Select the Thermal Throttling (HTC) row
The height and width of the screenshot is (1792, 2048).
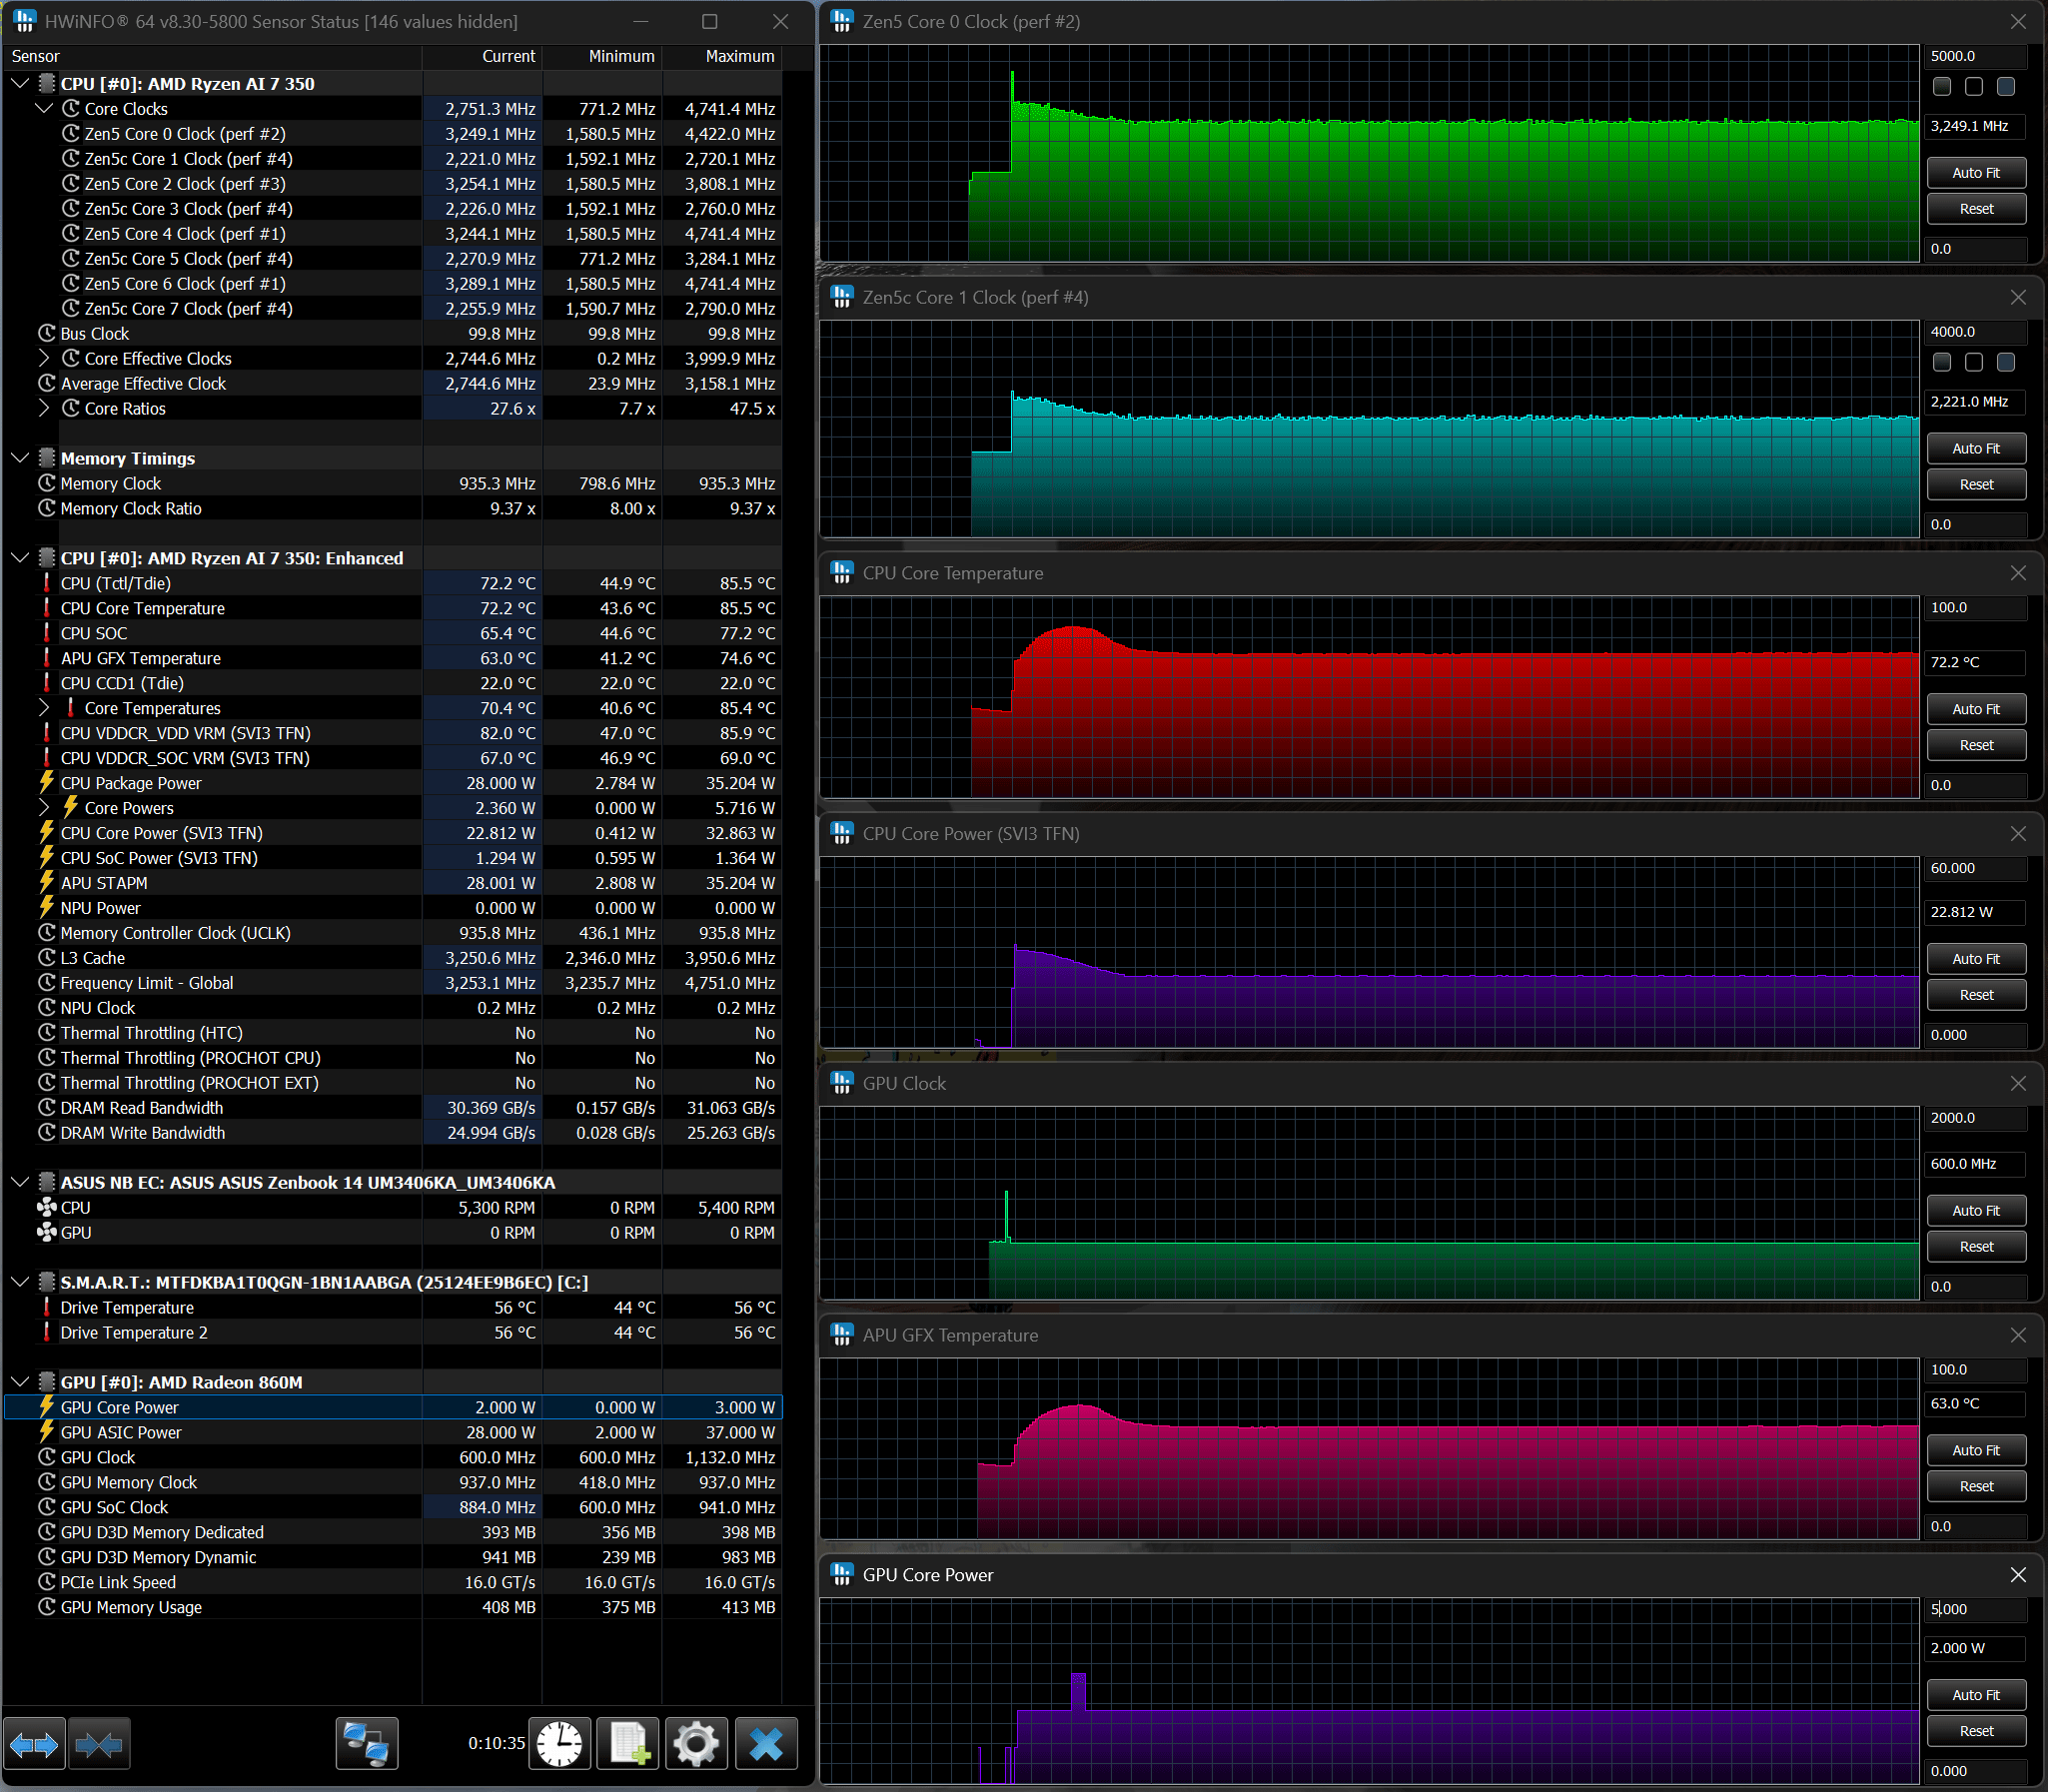[393, 1032]
